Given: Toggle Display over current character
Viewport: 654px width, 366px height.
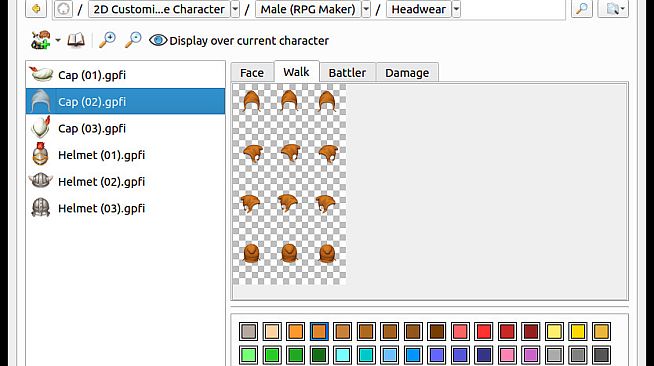Looking at the screenshot, I should coord(239,40).
